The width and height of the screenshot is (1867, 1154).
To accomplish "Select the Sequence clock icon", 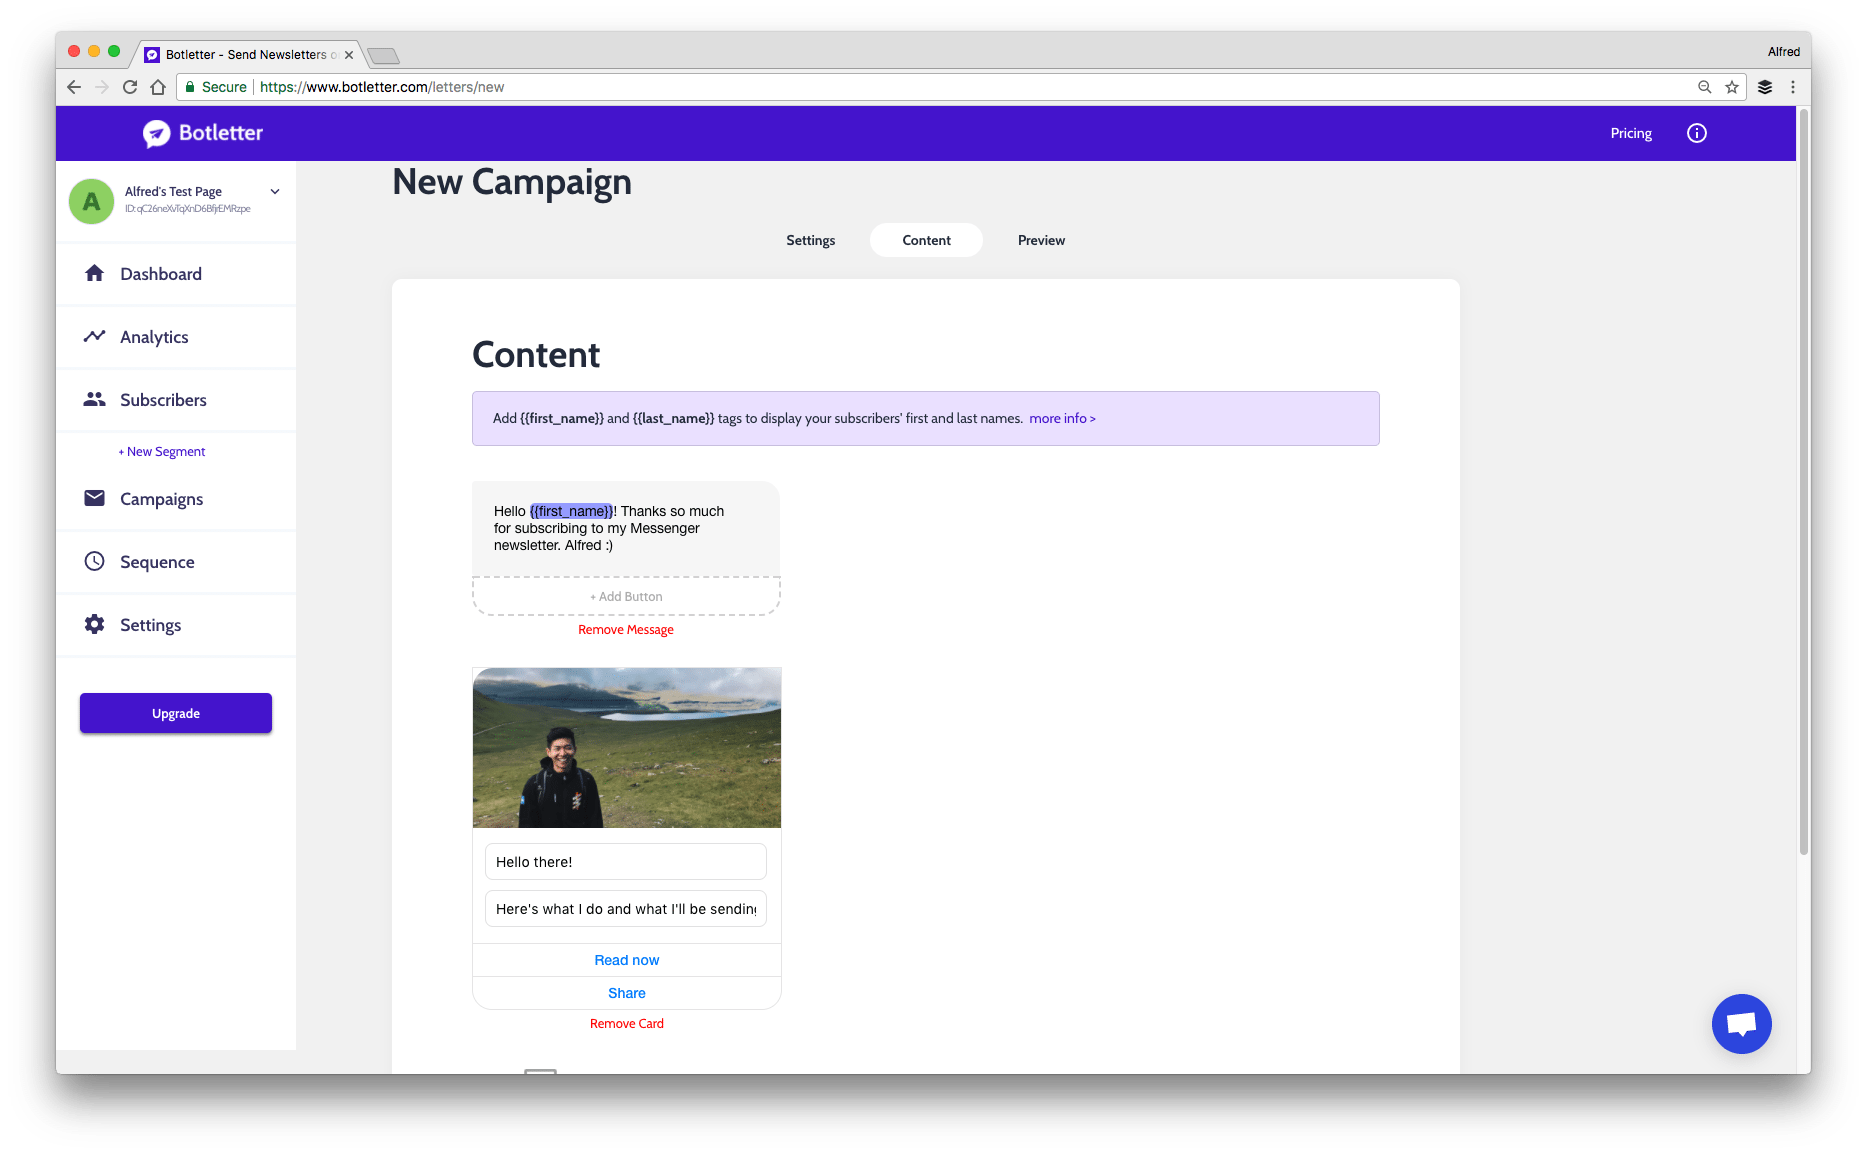I will [x=94, y=561].
